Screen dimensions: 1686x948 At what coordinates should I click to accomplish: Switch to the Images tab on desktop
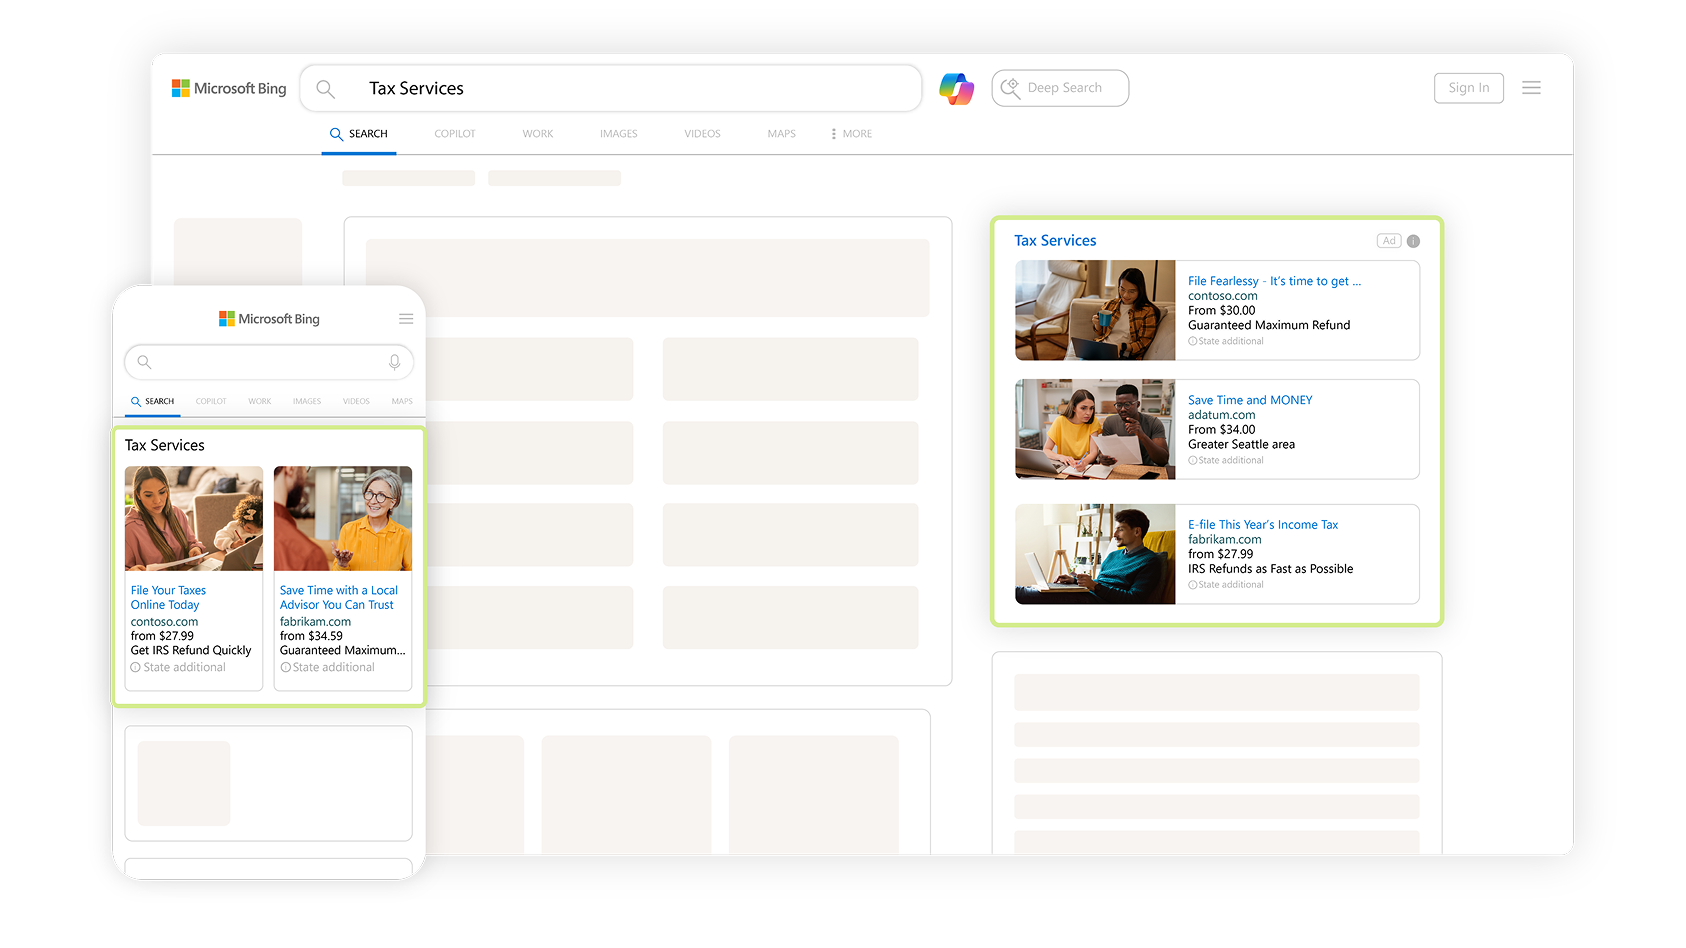(618, 134)
